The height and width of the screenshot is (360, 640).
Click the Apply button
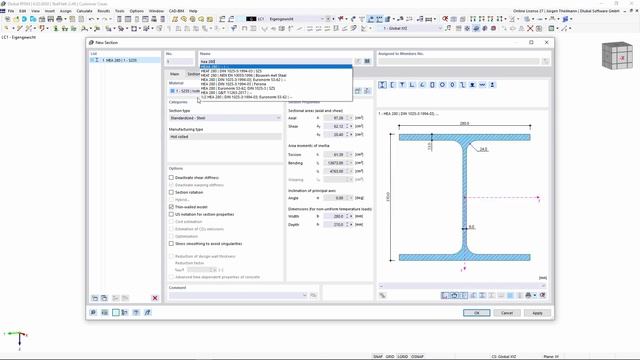pos(537,313)
